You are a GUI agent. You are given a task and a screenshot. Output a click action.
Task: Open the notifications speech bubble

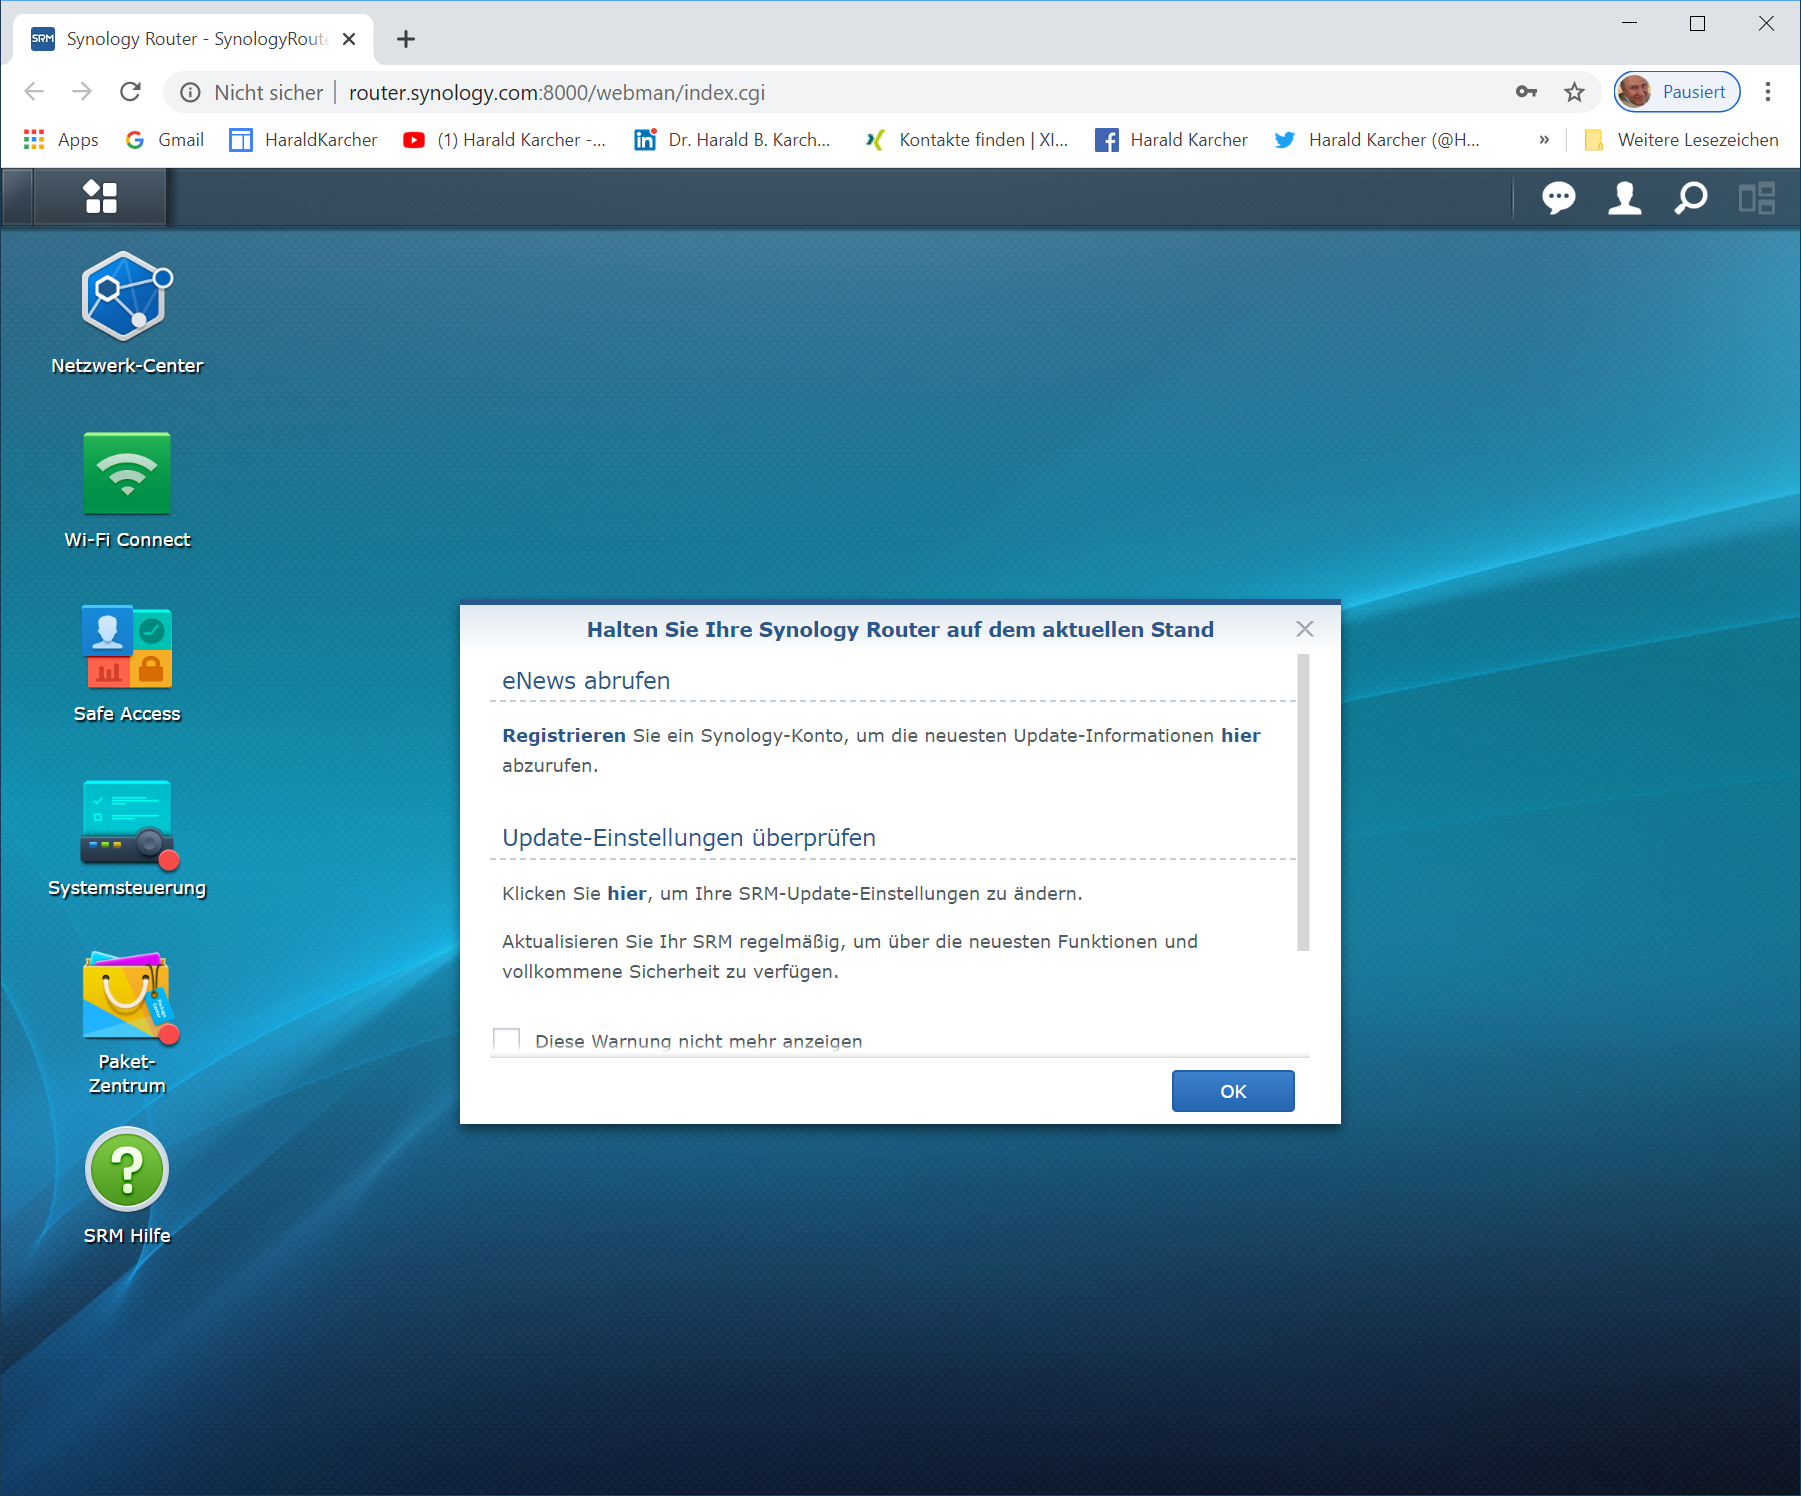[x=1558, y=198]
